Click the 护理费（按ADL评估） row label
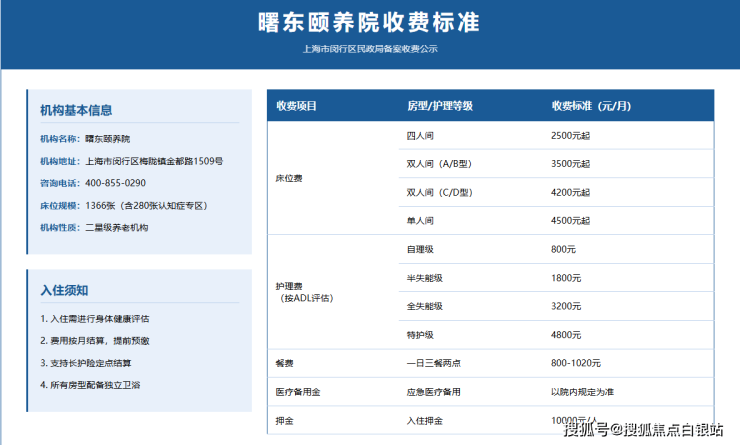 pyautogui.click(x=304, y=292)
